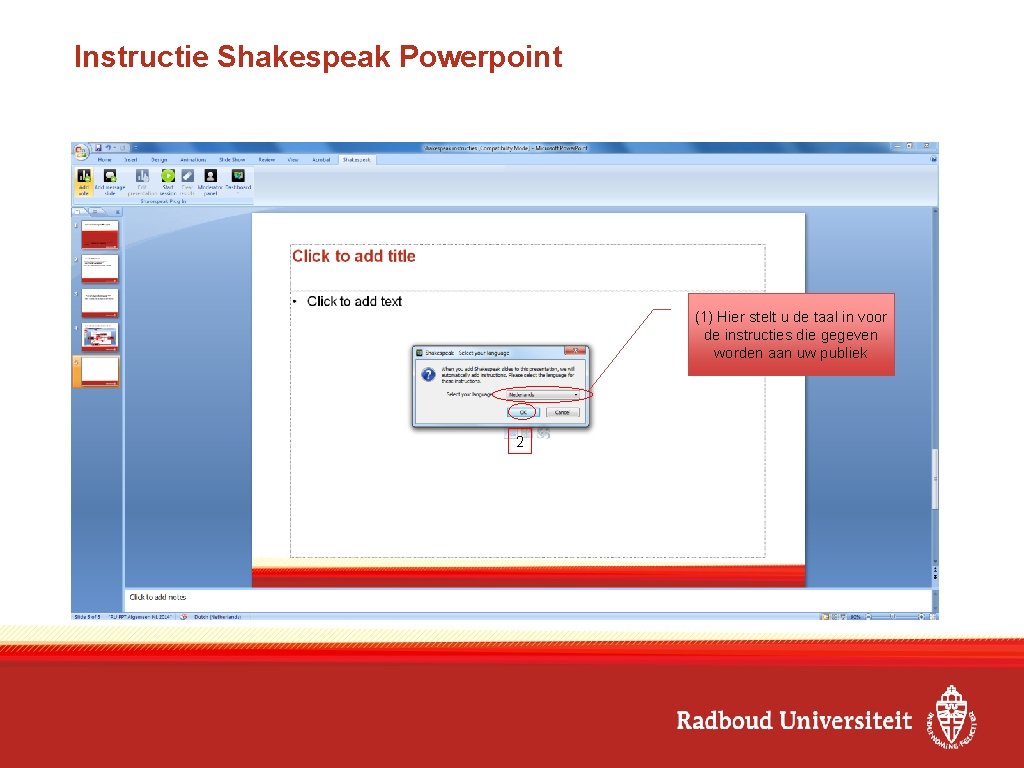The height and width of the screenshot is (768, 1024).
Task: Open the Slide Show ribbon tab
Action: pyautogui.click(x=232, y=159)
